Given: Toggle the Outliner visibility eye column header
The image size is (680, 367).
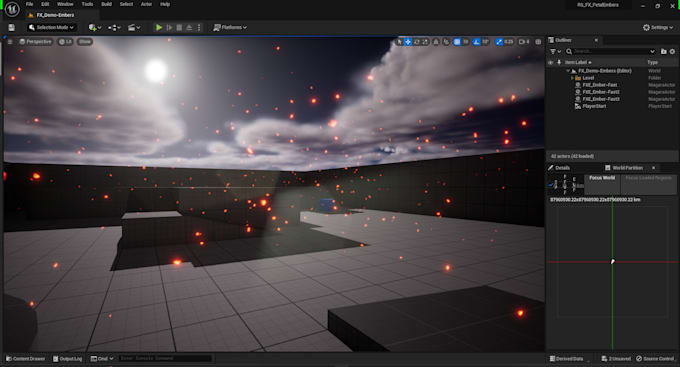Looking at the screenshot, I should (x=551, y=62).
